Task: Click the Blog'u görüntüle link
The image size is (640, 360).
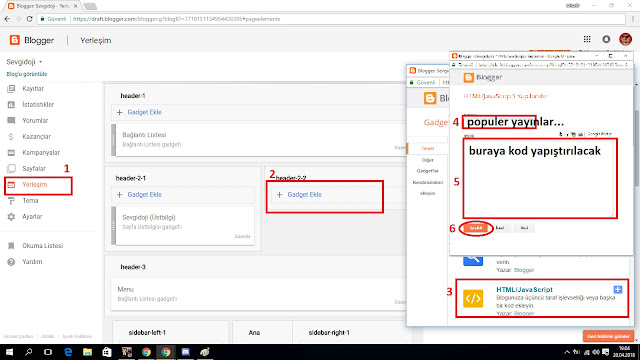Action: [27, 74]
